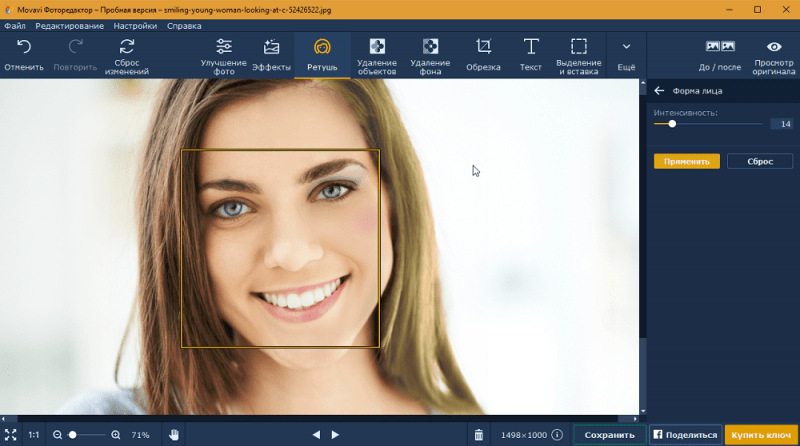Viewport: 800px width, 446px height.
Task: Choose the Crop (Обрезка) tool
Action: point(483,47)
